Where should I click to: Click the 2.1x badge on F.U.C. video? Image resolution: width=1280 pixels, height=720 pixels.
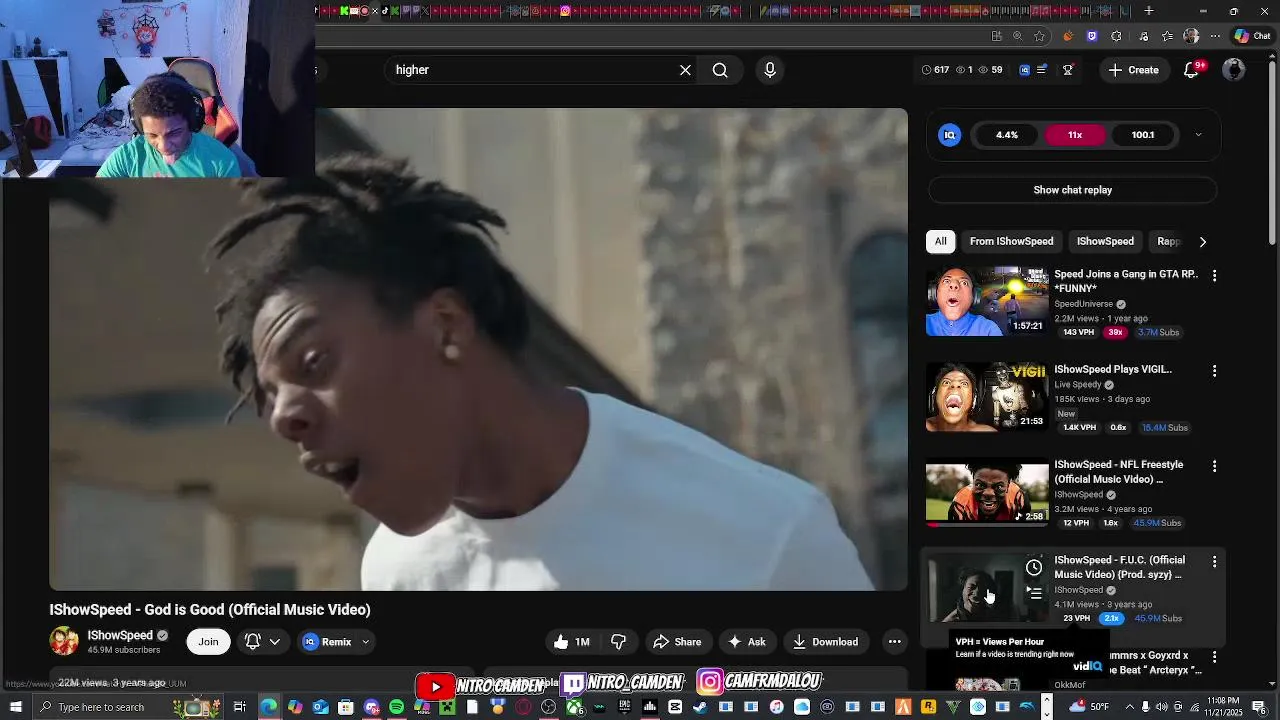pyautogui.click(x=1111, y=618)
